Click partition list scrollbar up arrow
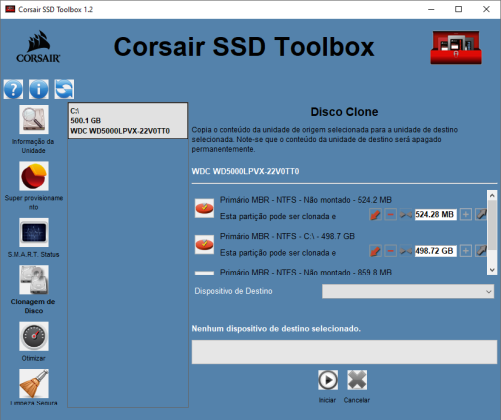501x420 pixels. [492, 196]
